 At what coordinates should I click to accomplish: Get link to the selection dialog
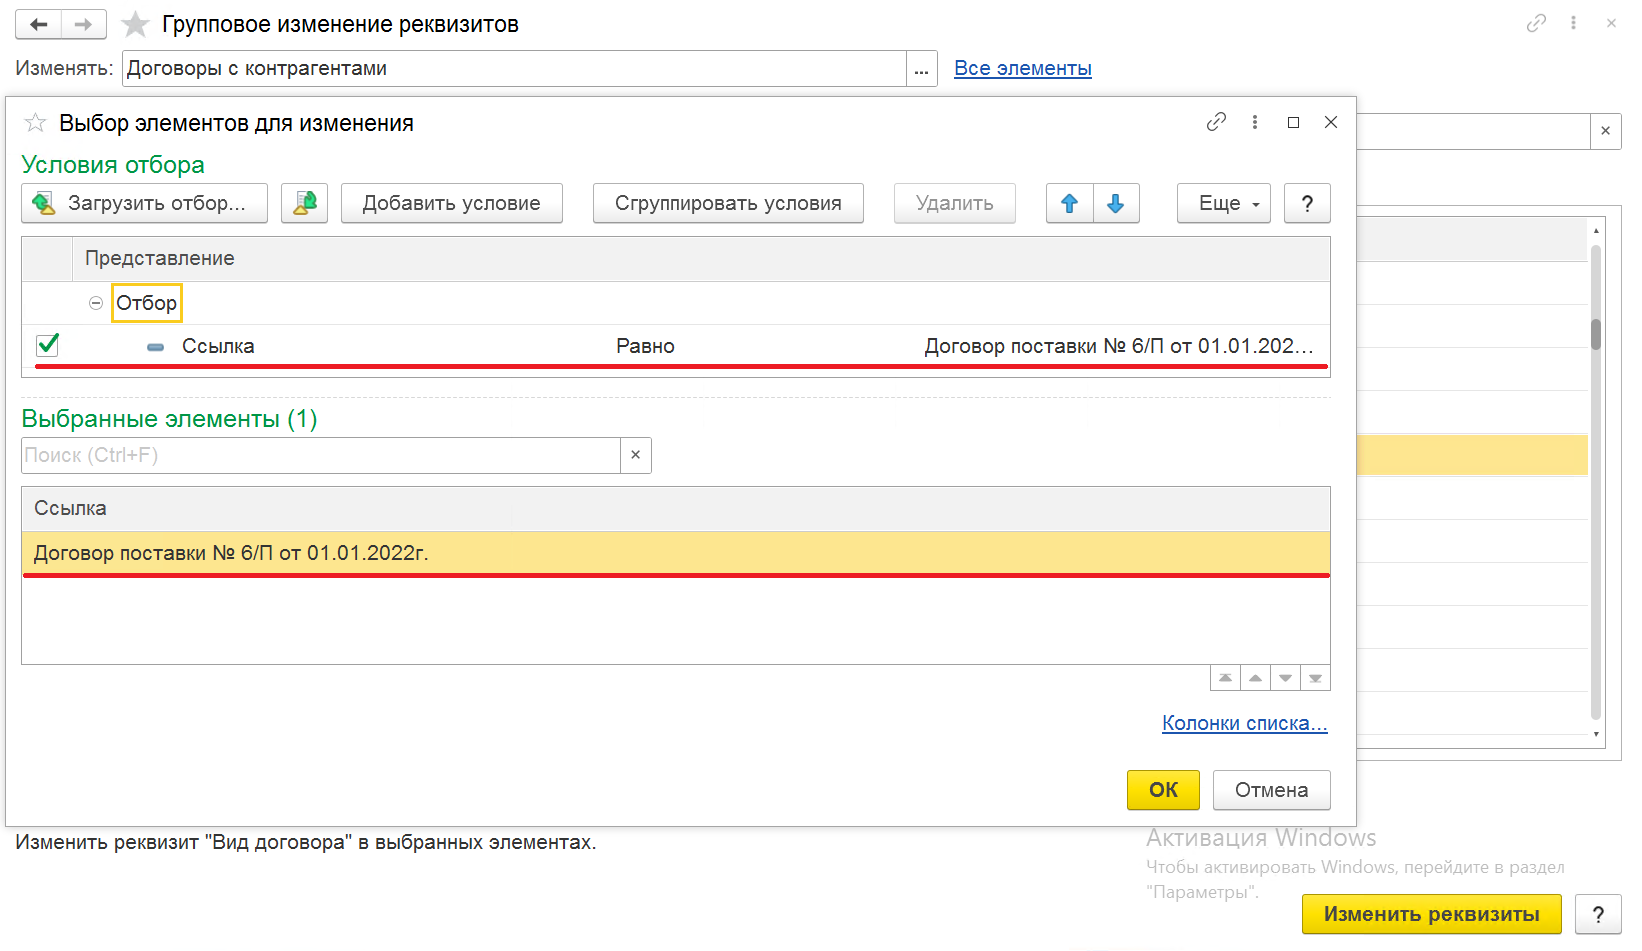coord(1216,122)
